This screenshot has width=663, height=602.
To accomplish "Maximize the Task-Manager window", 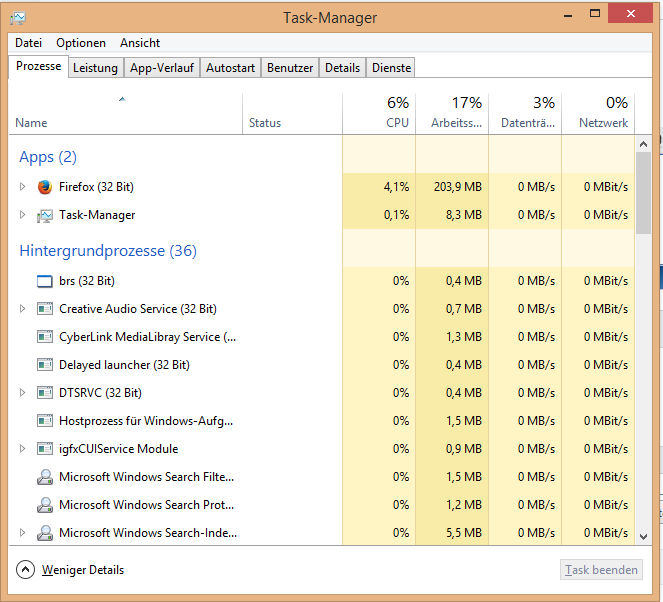I will (595, 14).
